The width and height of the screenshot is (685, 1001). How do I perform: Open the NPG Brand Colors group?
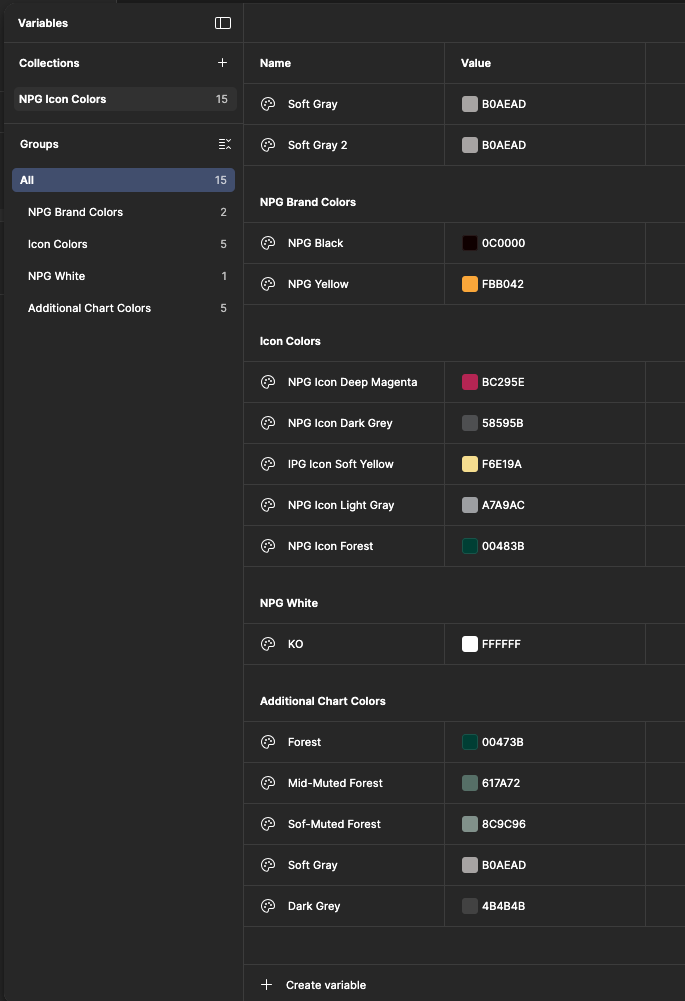123,212
